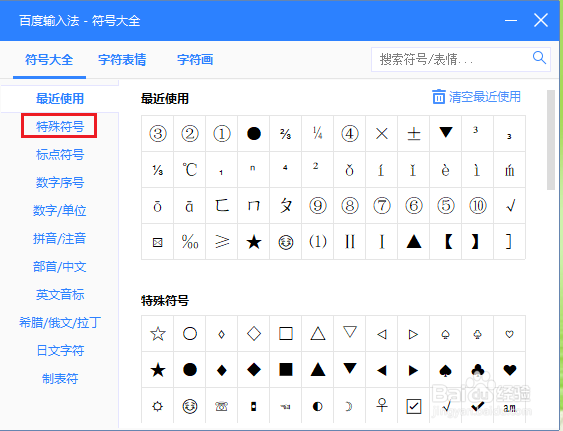563x431 pixels.
Task: Insert the white heart ♡ symbol
Action: tap(510, 334)
